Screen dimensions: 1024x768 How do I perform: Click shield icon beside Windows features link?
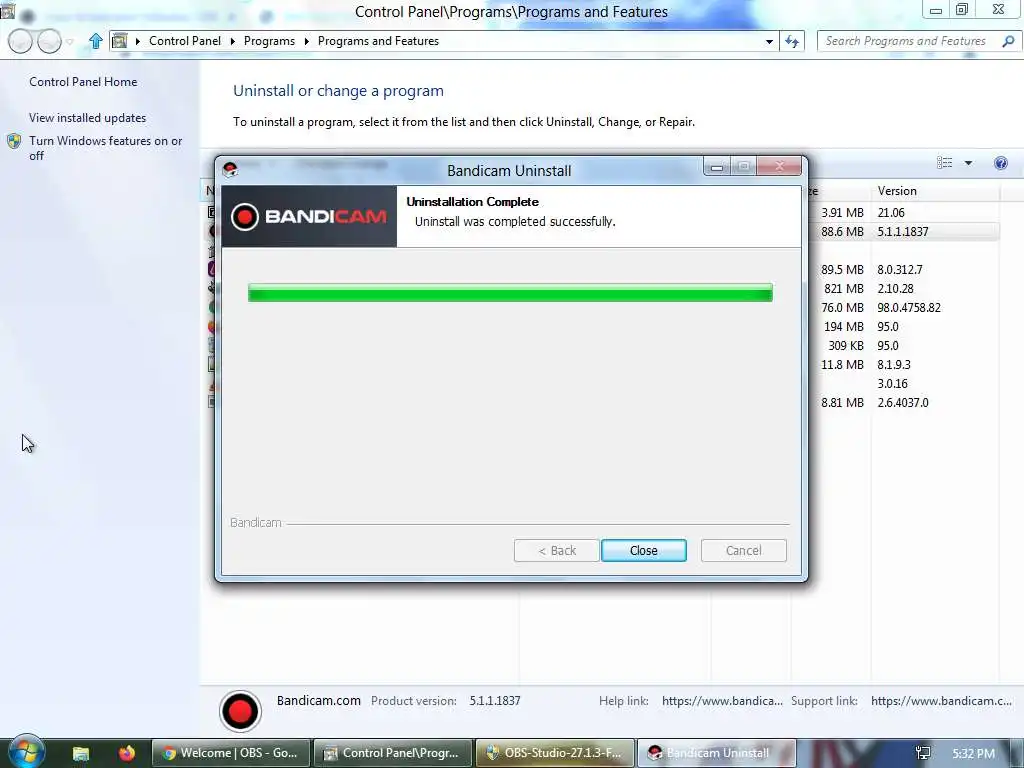click(14, 141)
